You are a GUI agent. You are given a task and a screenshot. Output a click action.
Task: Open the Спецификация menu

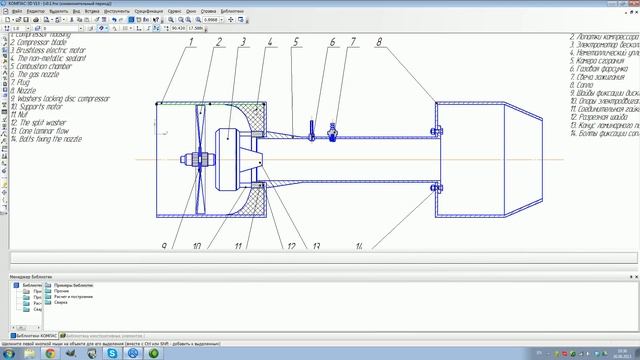pos(149,11)
